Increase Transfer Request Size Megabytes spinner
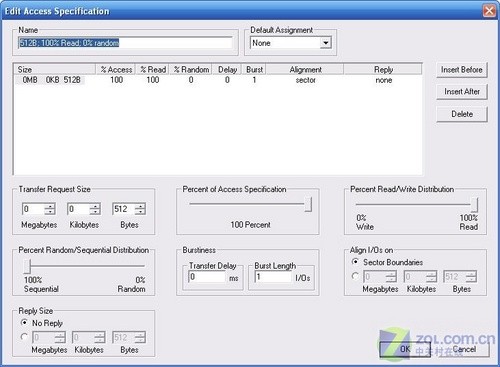500x367 pixels. click(50, 206)
